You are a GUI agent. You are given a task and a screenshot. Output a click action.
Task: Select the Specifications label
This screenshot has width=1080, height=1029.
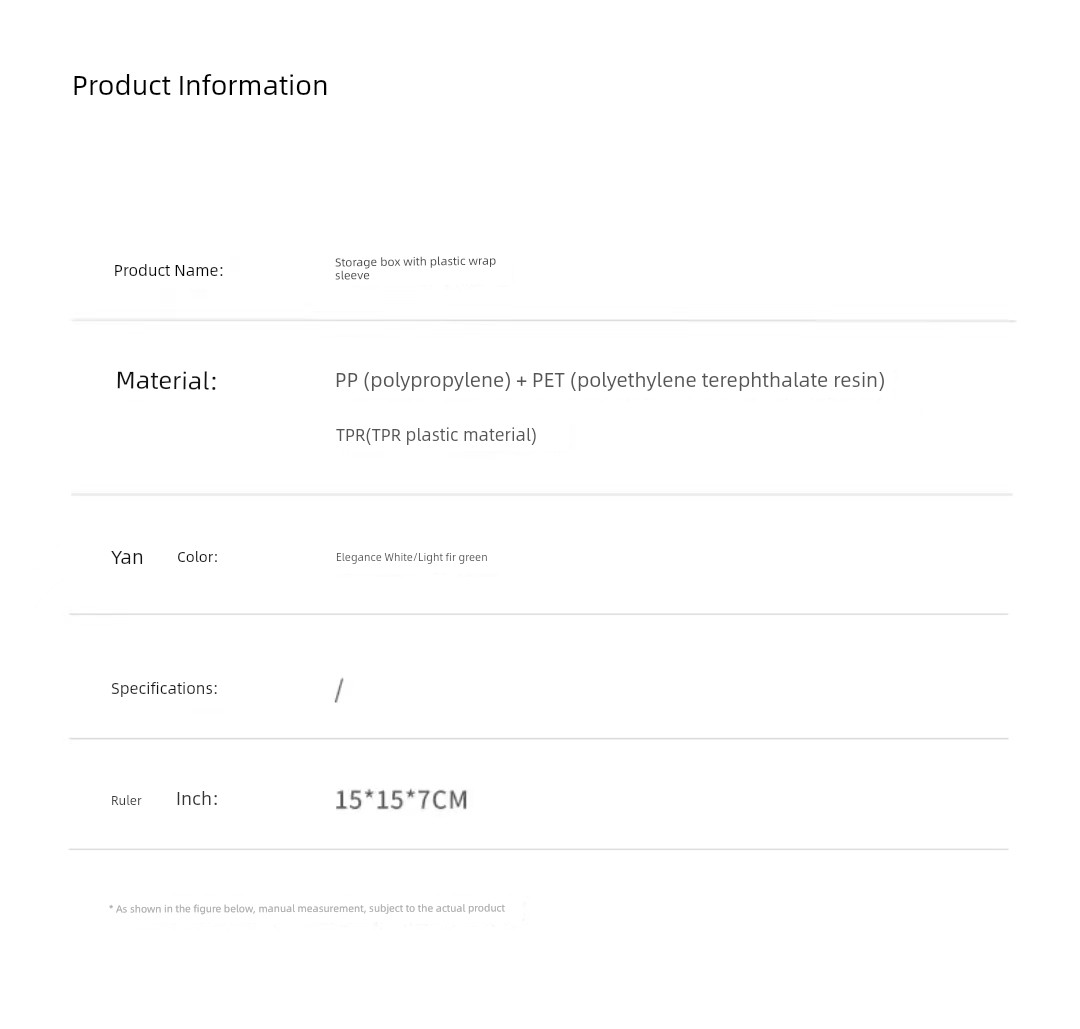(x=164, y=688)
